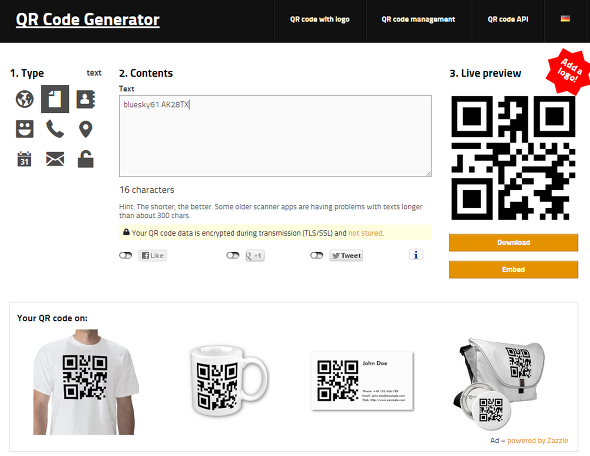Switch language with the German flag

pyautogui.click(x=565, y=18)
